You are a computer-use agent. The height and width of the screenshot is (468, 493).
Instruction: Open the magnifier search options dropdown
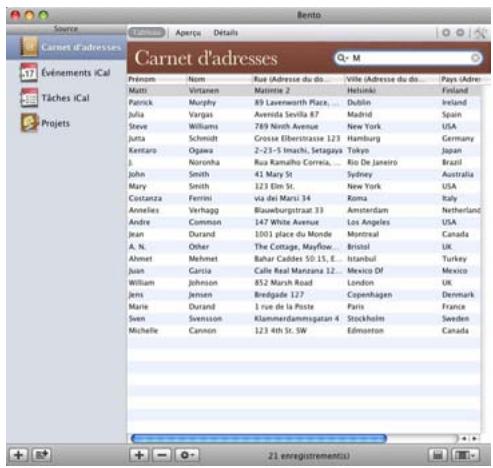pyautogui.click(x=342, y=58)
